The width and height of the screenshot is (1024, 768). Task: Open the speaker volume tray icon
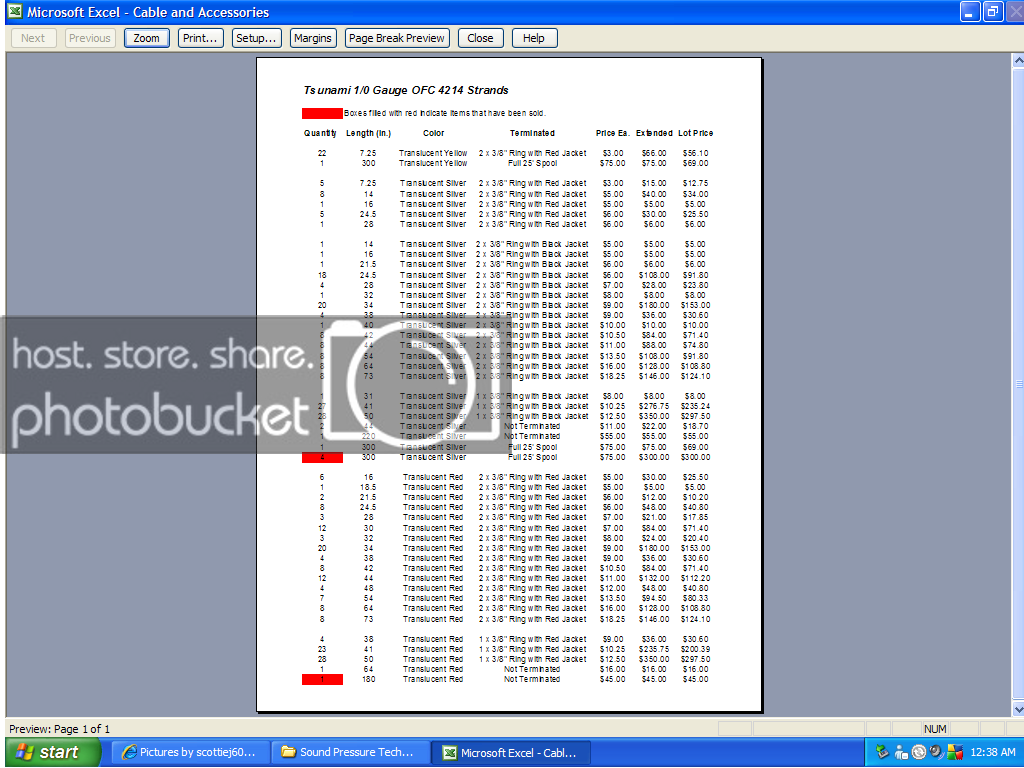[x=936, y=752]
